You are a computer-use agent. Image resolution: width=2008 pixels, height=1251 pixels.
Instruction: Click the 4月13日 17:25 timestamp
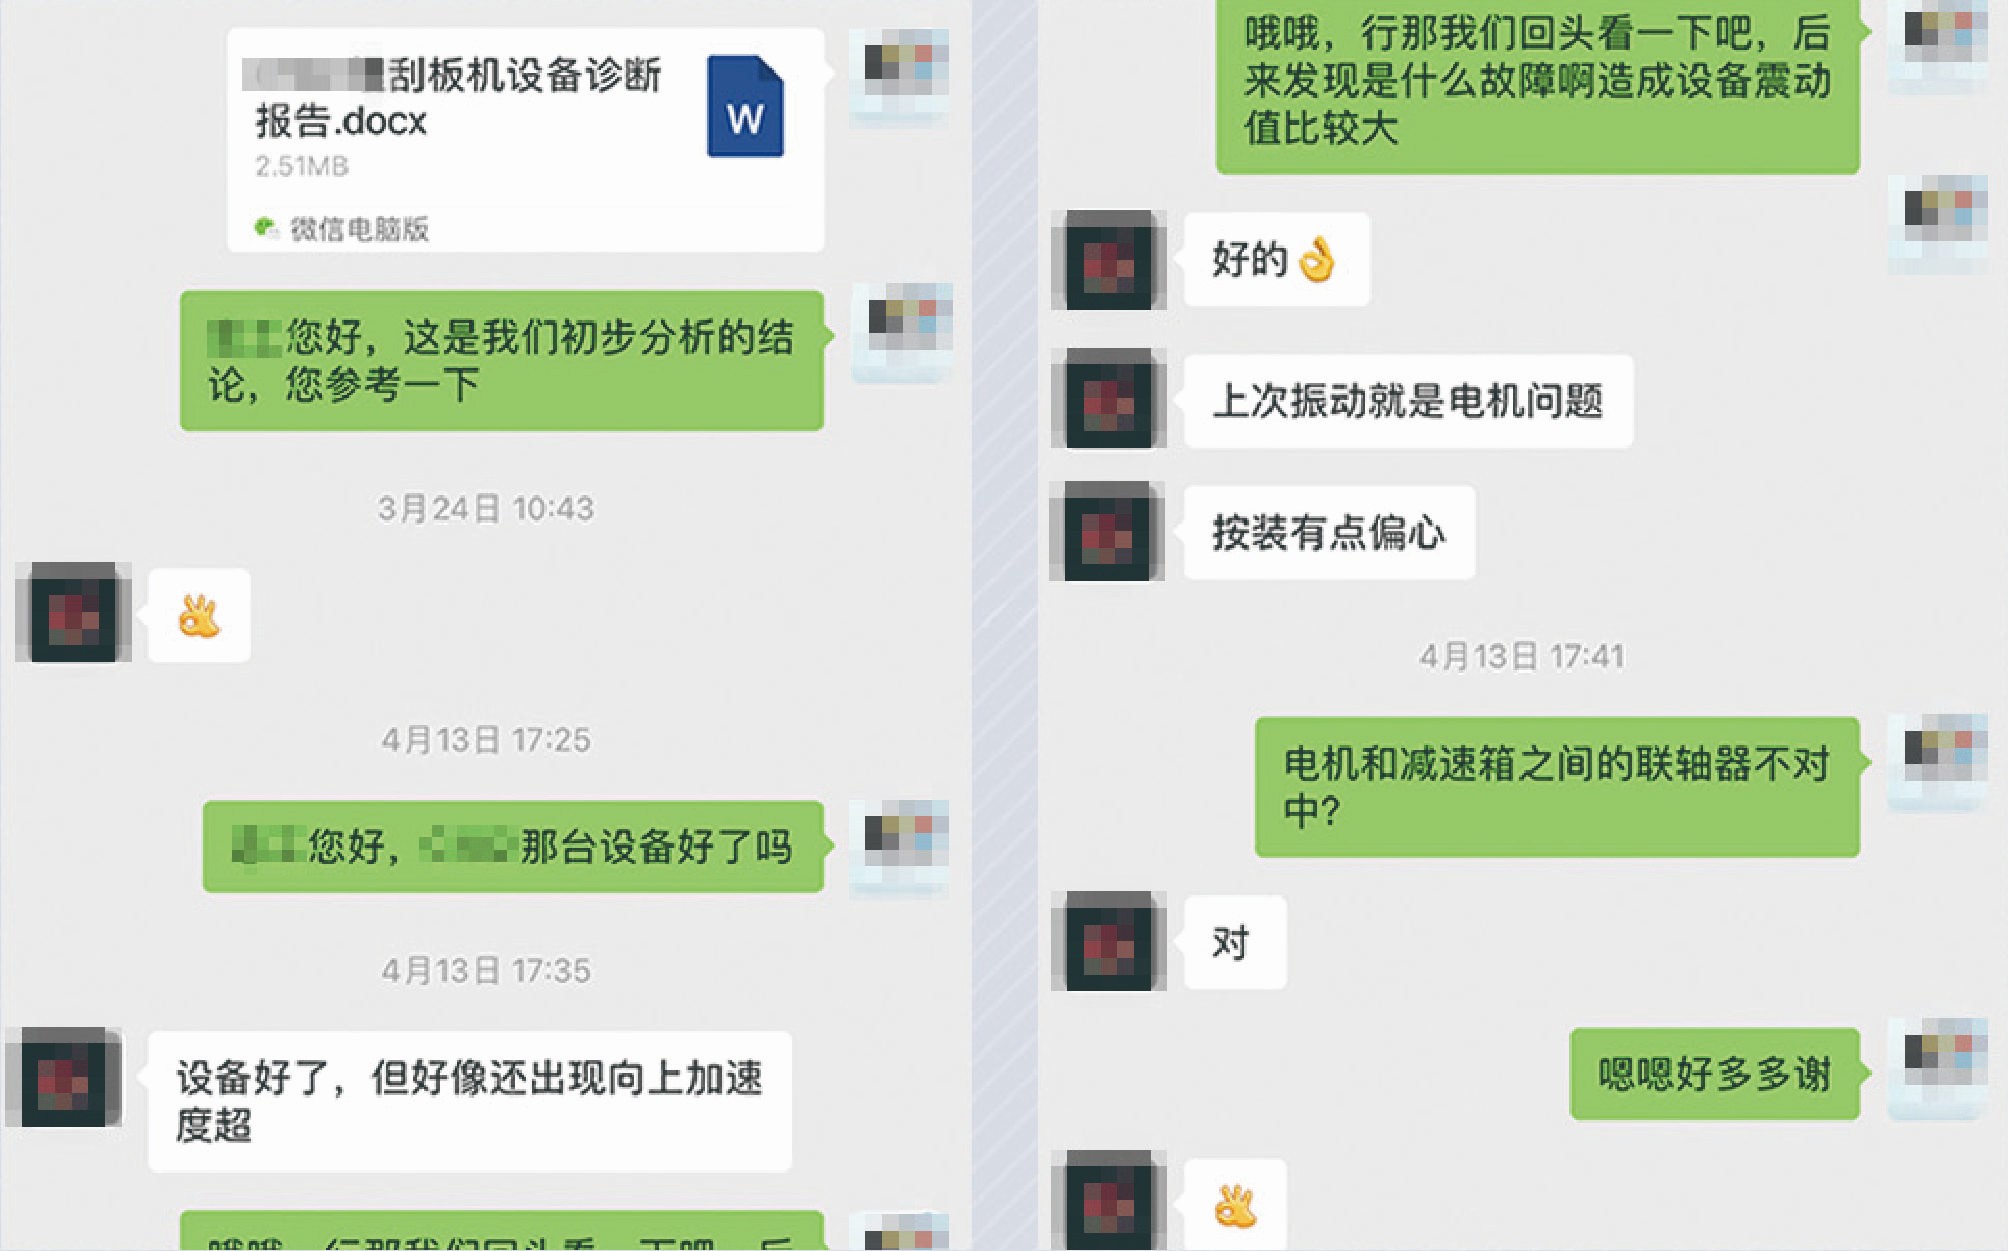(x=486, y=740)
